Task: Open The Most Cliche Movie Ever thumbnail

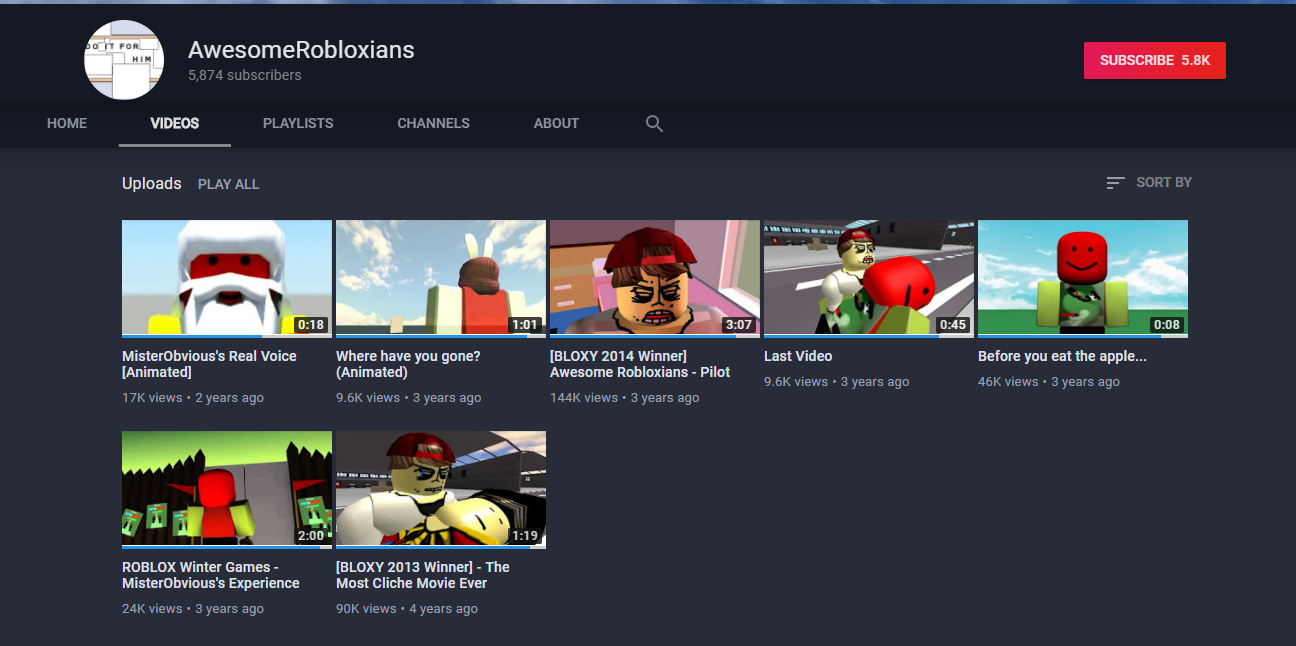Action: point(441,490)
